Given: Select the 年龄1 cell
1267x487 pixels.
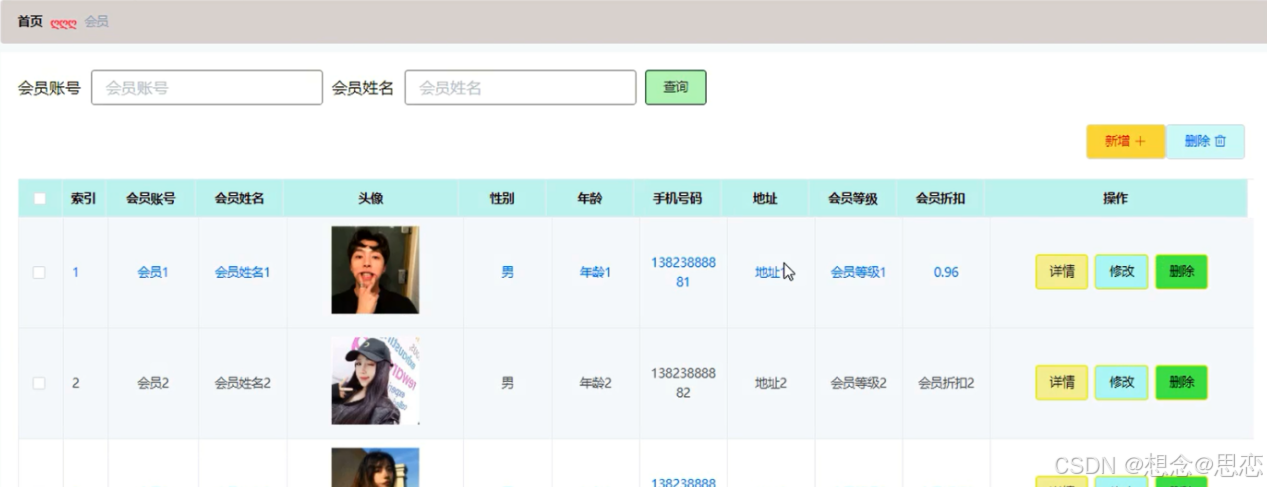Looking at the screenshot, I should click(x=596, y=272).
